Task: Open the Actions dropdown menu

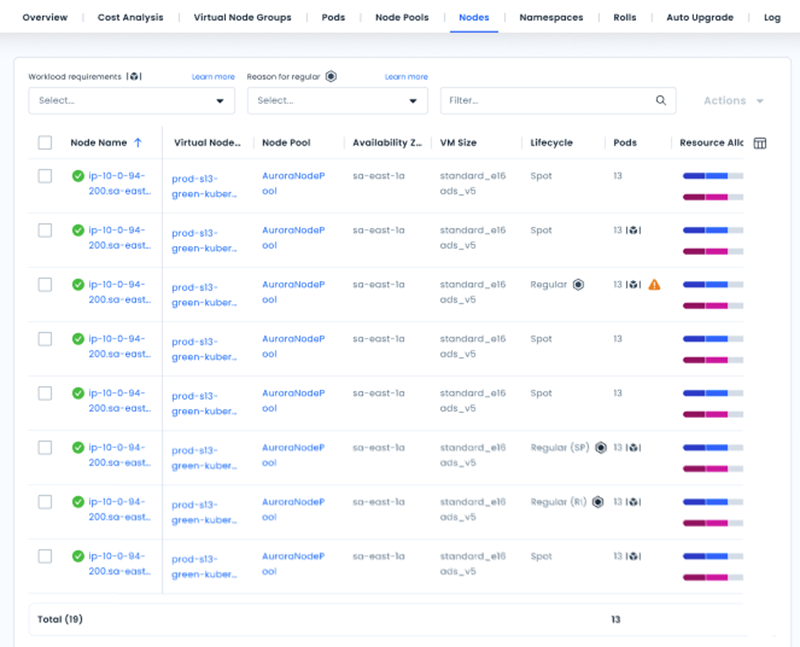Action: click(x=733, y=101)
